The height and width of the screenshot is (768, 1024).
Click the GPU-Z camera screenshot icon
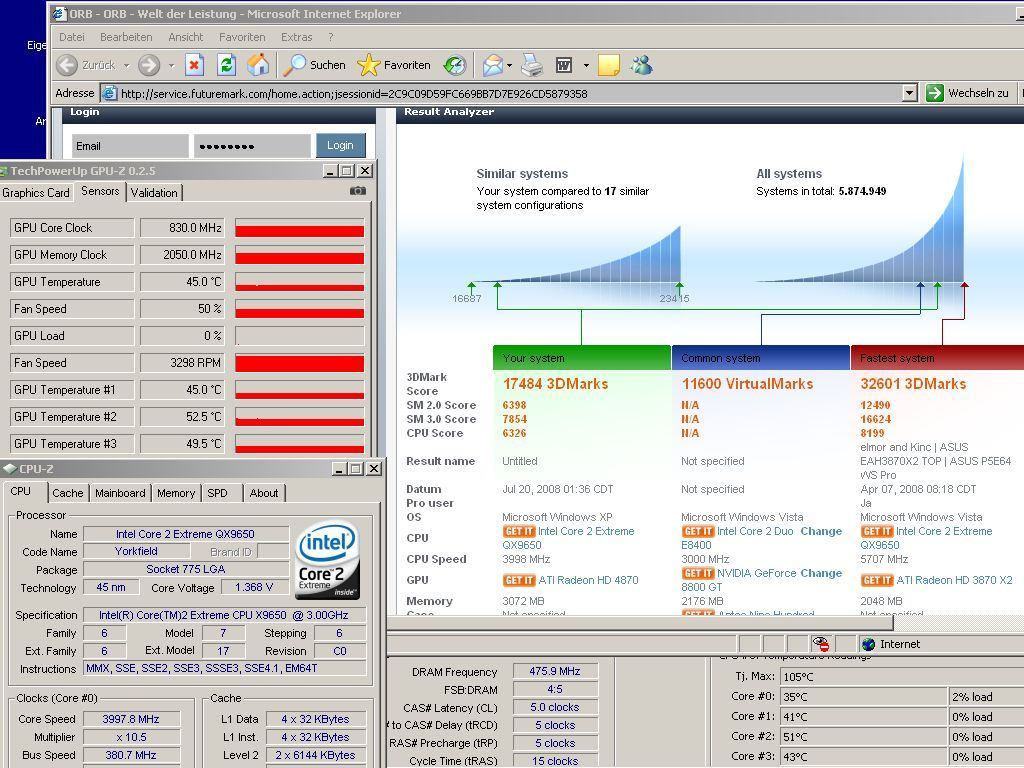358,191
